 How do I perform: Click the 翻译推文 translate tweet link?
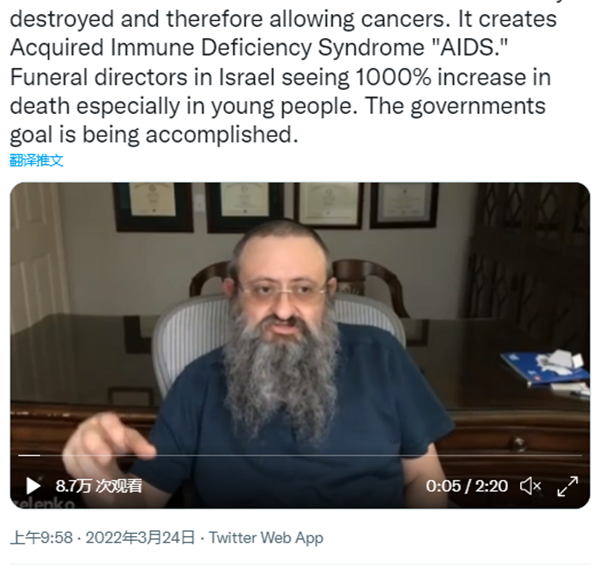pyautogui.click(x=36, y=160)
